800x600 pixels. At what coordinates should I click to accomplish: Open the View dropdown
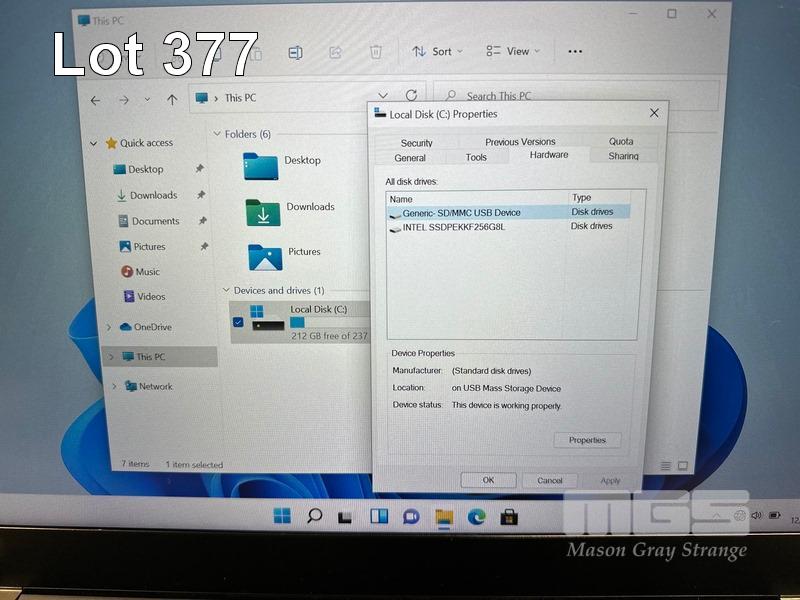[x=512, y=52]
